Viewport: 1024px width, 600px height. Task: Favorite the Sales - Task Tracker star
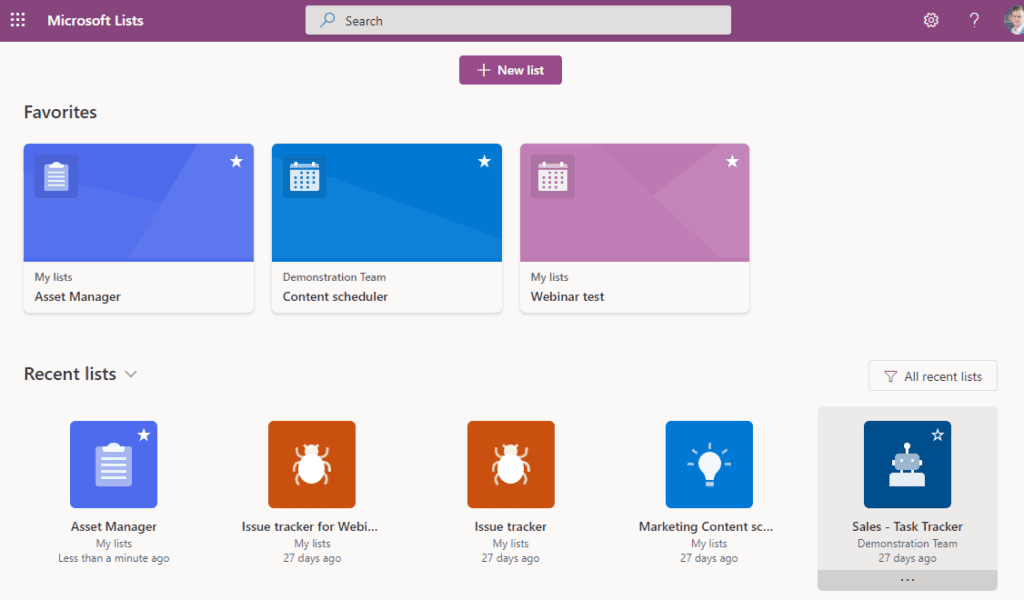[937, 435]
